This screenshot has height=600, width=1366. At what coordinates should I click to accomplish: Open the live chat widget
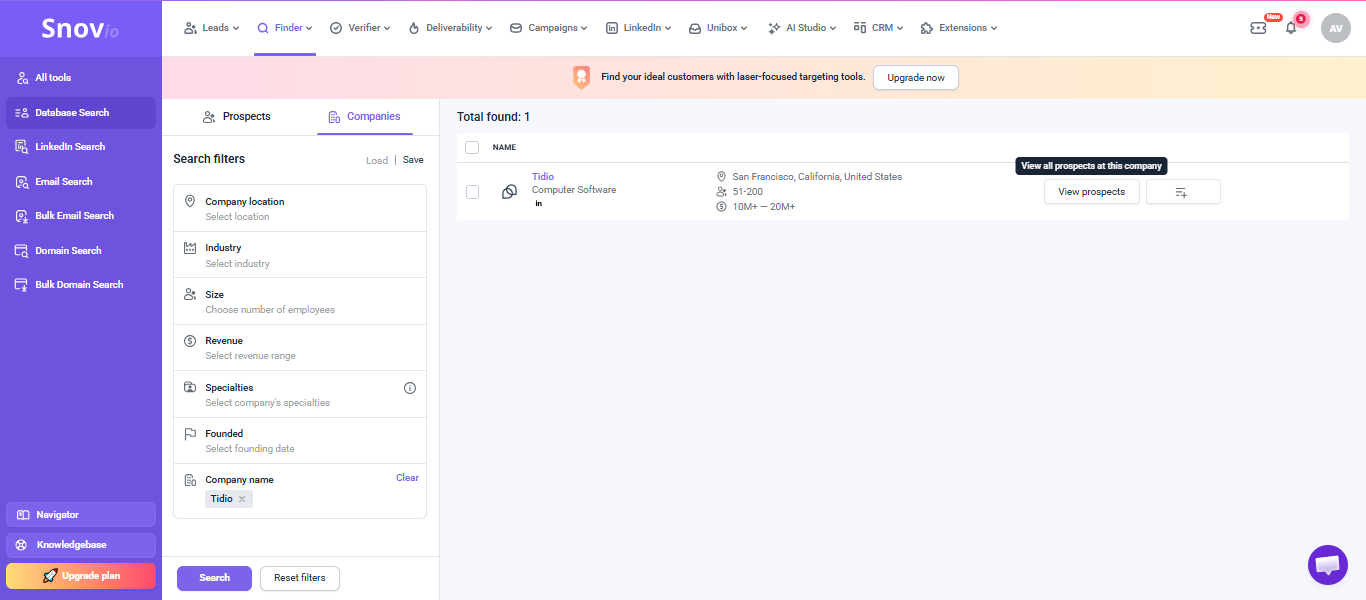(x=1328, y=565)
